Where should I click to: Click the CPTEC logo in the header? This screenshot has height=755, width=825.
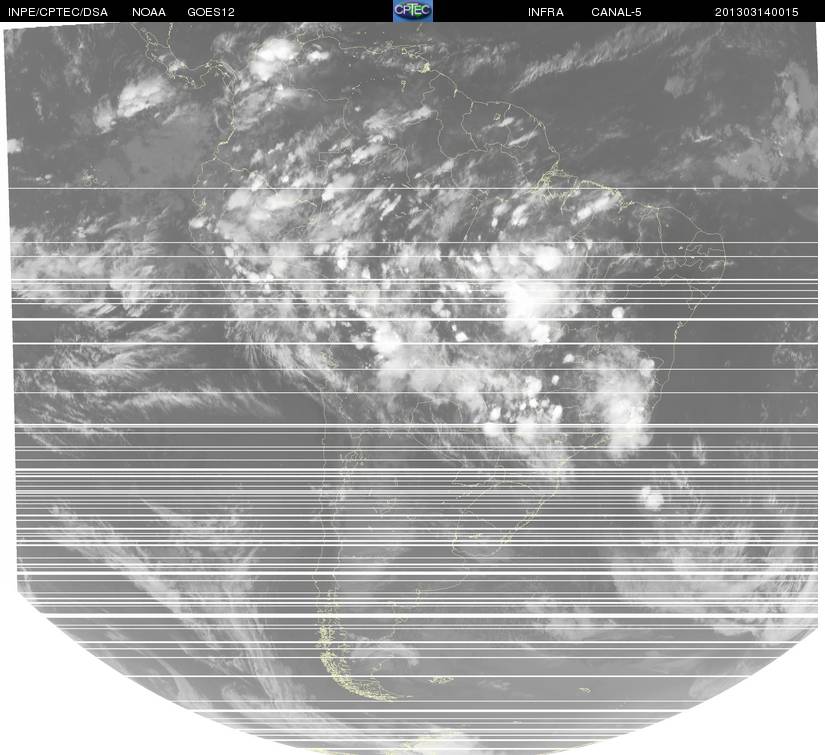[413, 11]
